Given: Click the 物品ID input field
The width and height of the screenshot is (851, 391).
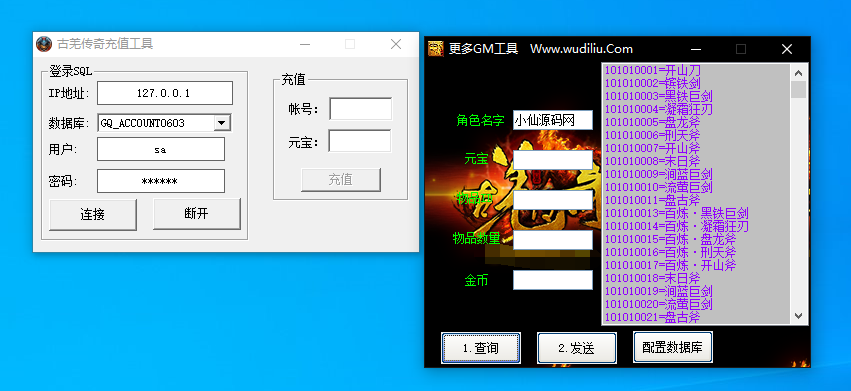Looking at the screenshot, I should tap(552, 200).
